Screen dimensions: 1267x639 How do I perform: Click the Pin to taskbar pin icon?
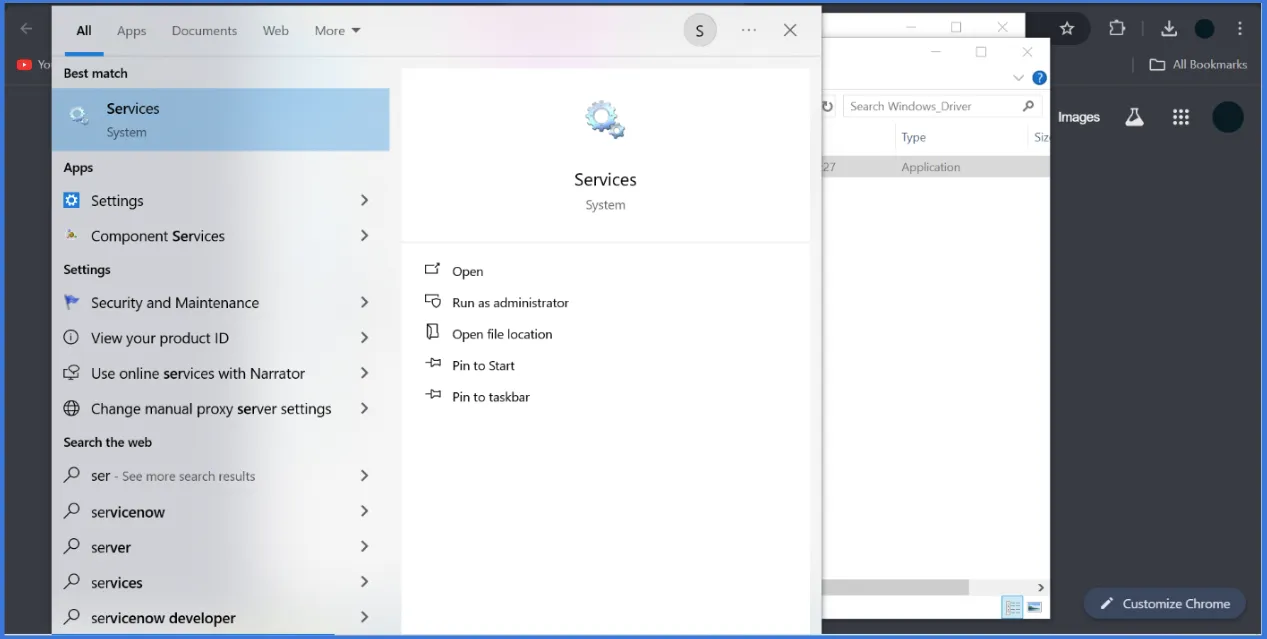tap(432, 395)
